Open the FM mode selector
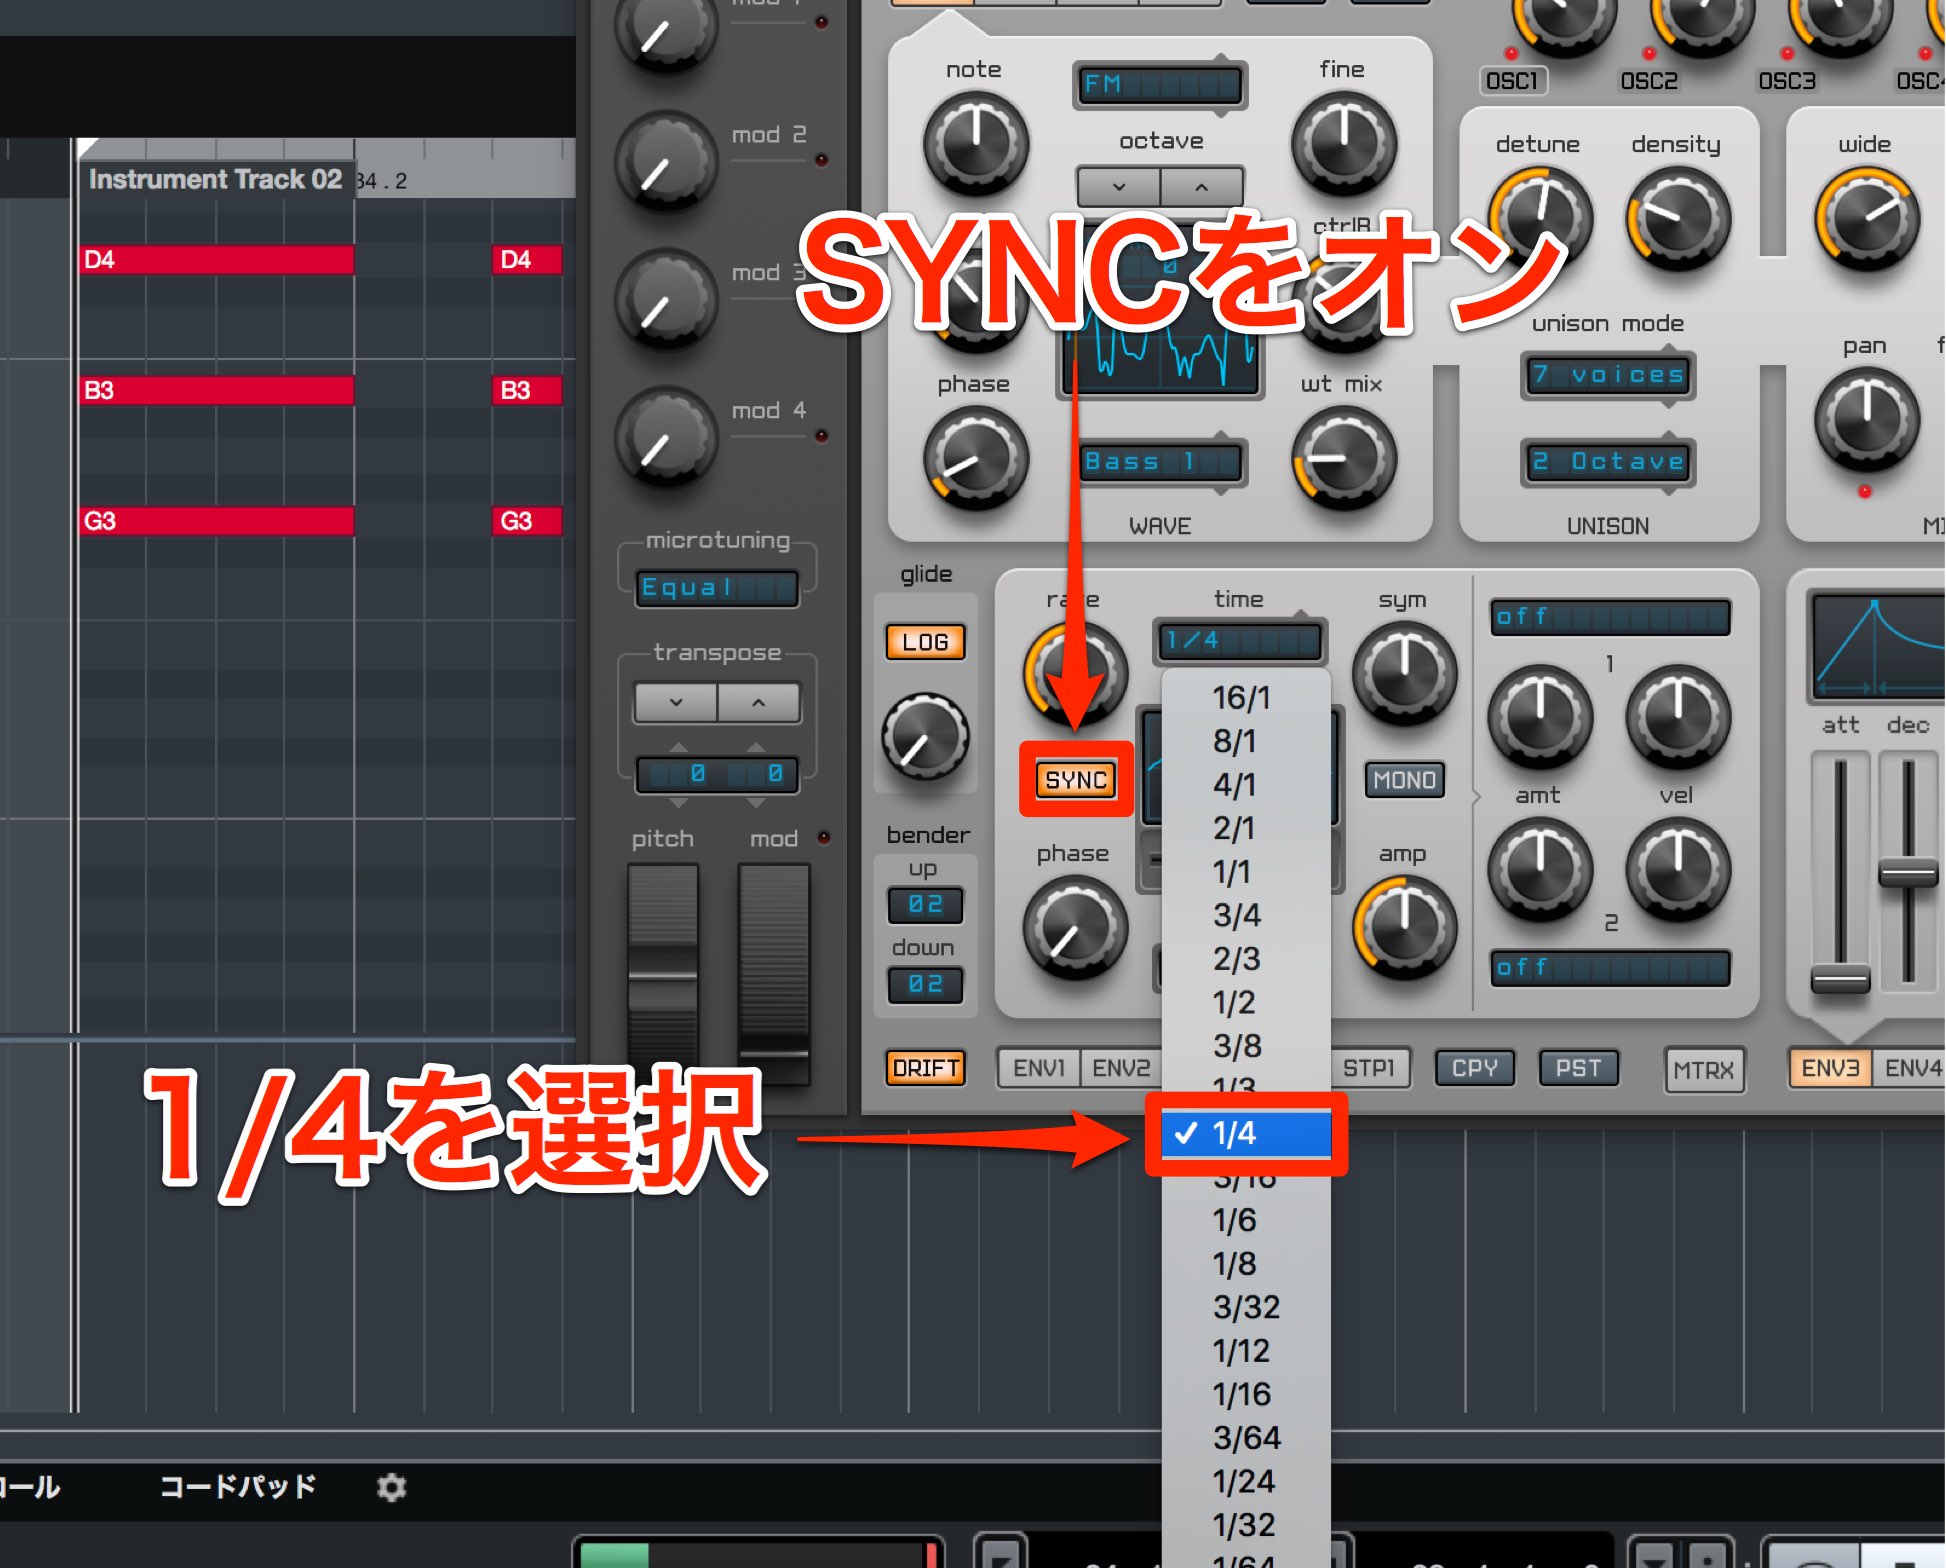Screen dimensions: 1946x1568 click(1160, 85)
